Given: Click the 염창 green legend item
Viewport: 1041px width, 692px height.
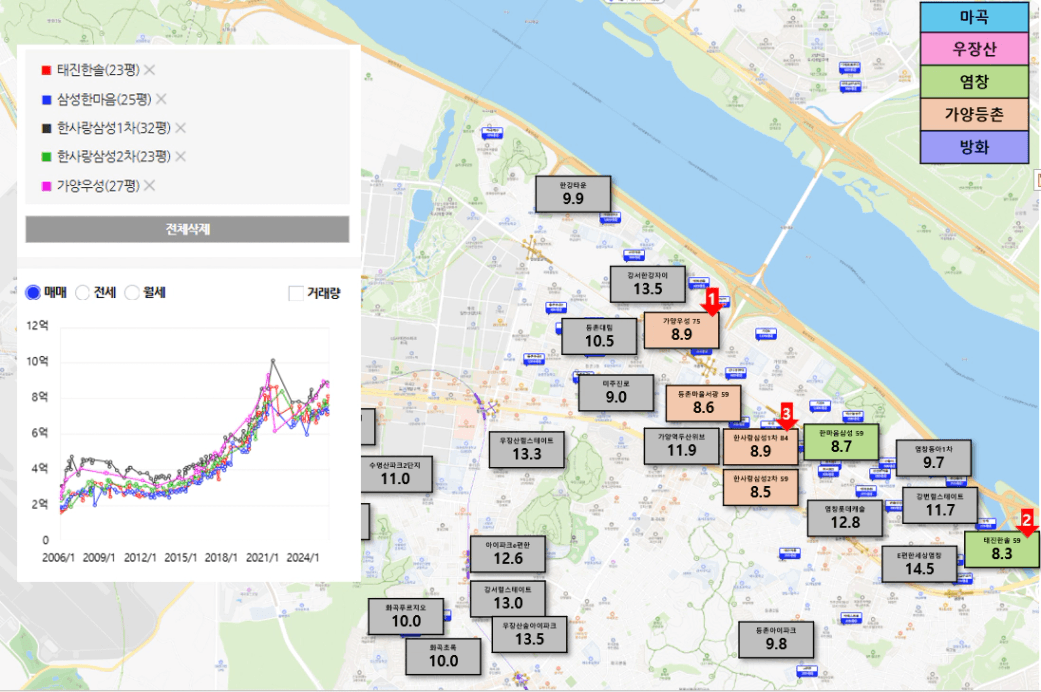Looking at the screenshot, I should tap(973, 82).
